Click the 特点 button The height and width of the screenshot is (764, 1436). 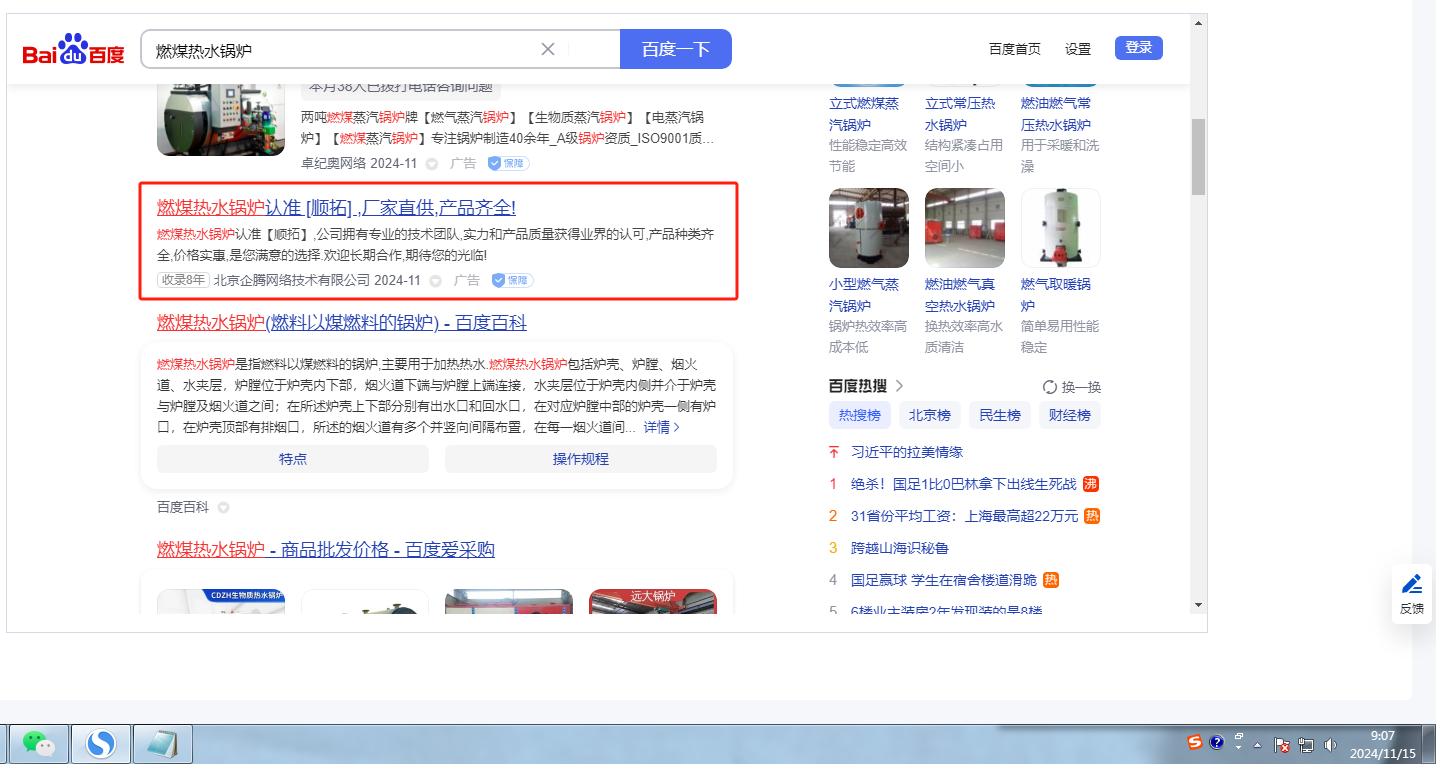[x=293, y=459]
